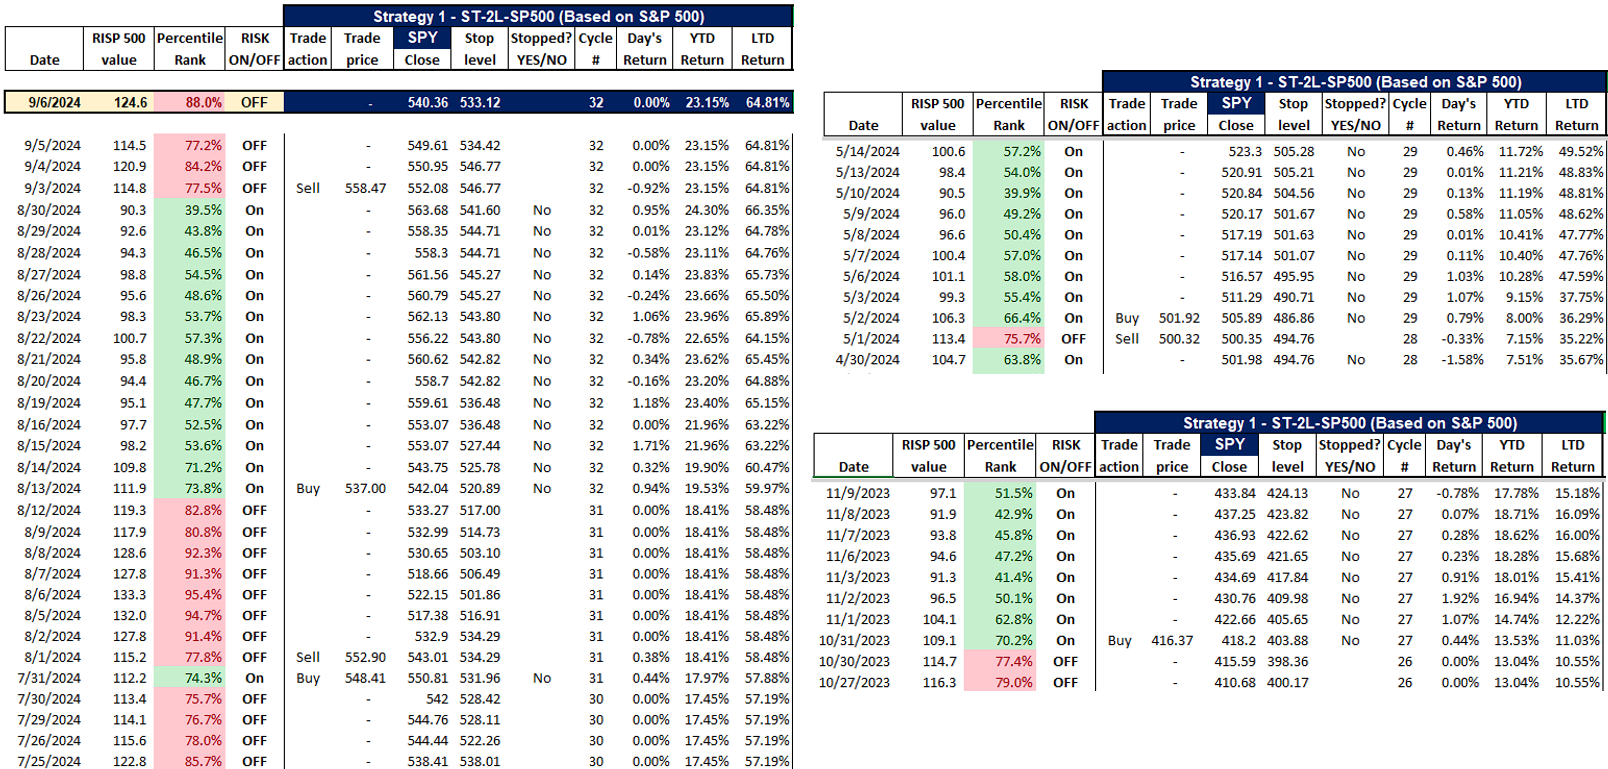
Task: Click the 11/9/2023 date cell
Action: 857,493
